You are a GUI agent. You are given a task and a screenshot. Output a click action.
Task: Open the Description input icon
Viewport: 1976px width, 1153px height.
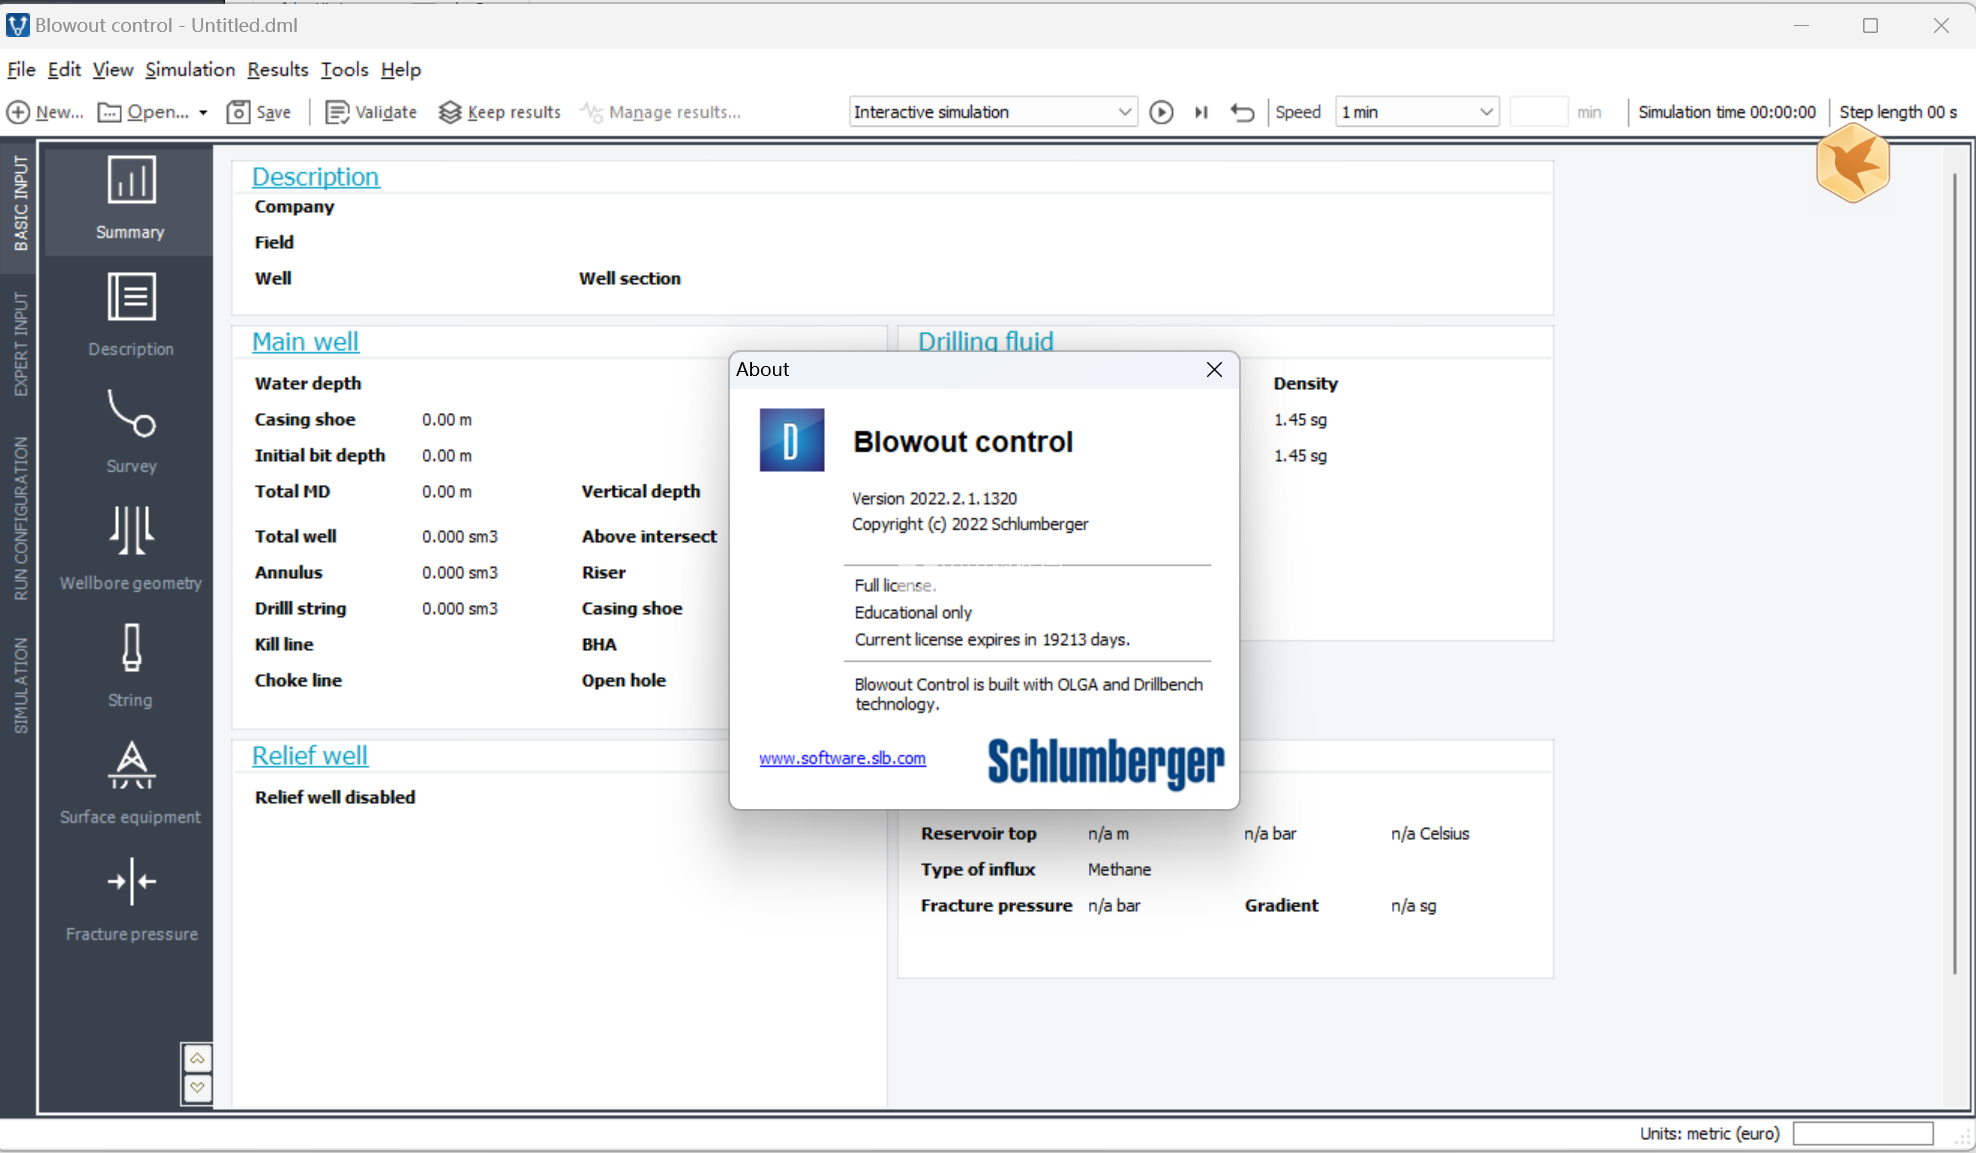coord(130,314)
